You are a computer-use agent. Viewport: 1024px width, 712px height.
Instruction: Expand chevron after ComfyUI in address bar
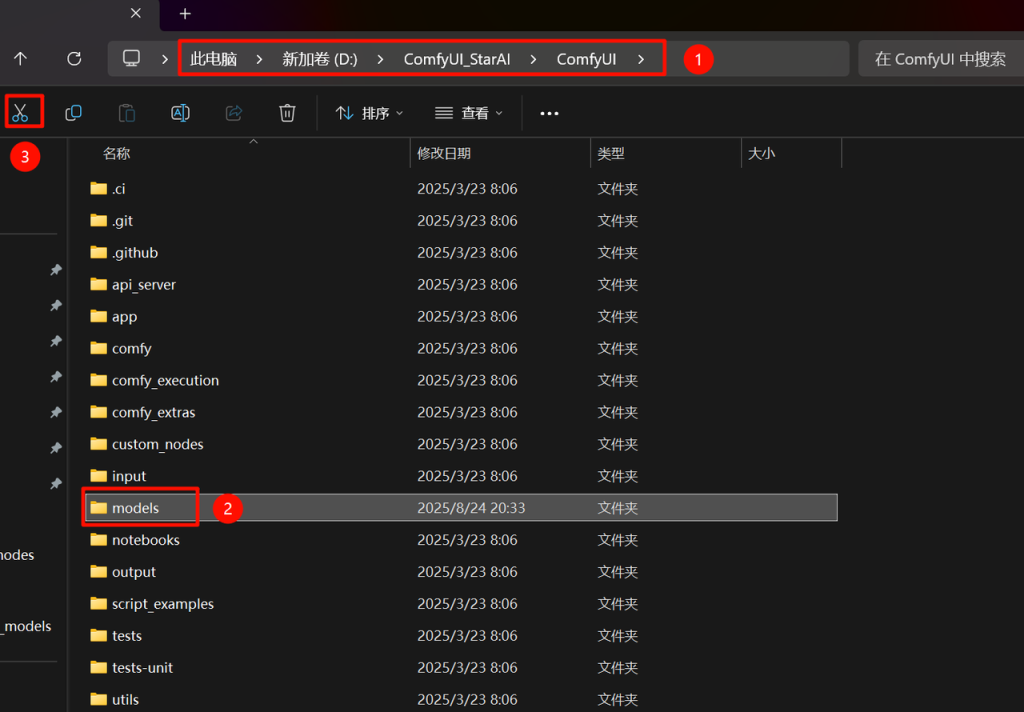[x=640, y=59]
